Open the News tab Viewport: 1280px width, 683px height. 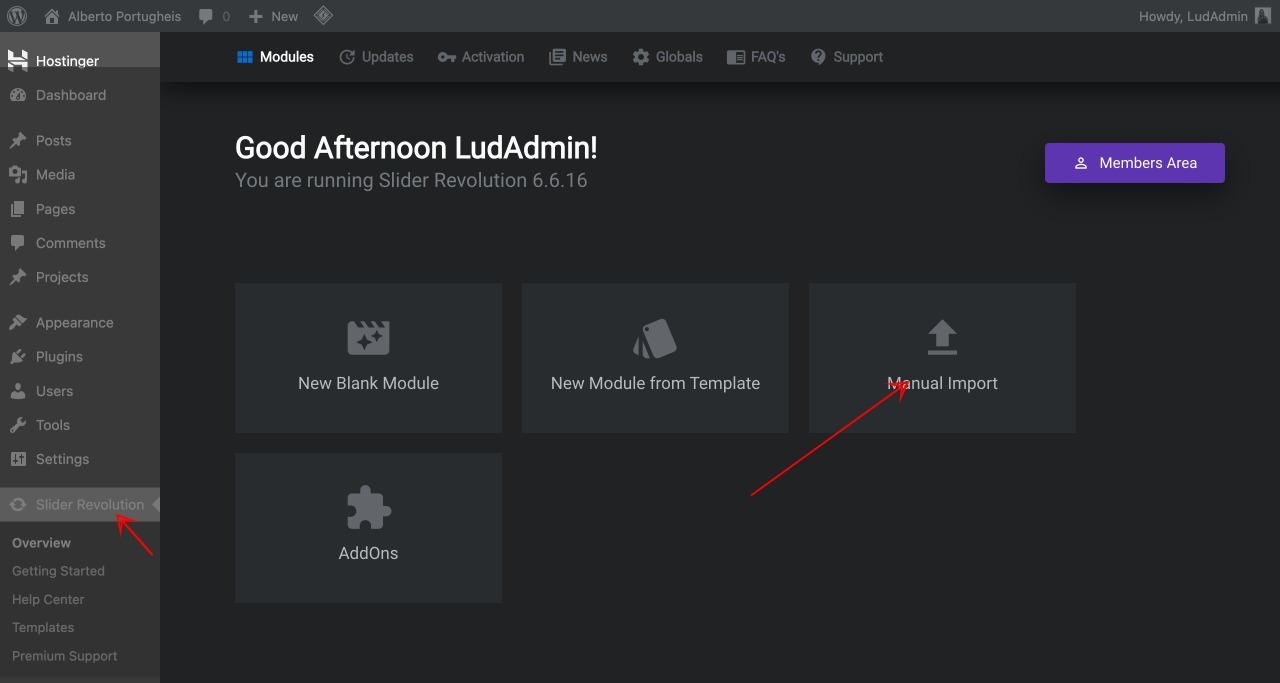[578, 57]
